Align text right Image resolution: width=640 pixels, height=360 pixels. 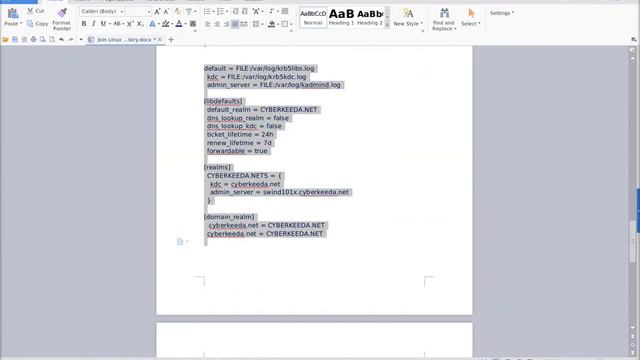click(x=226, y=24)
